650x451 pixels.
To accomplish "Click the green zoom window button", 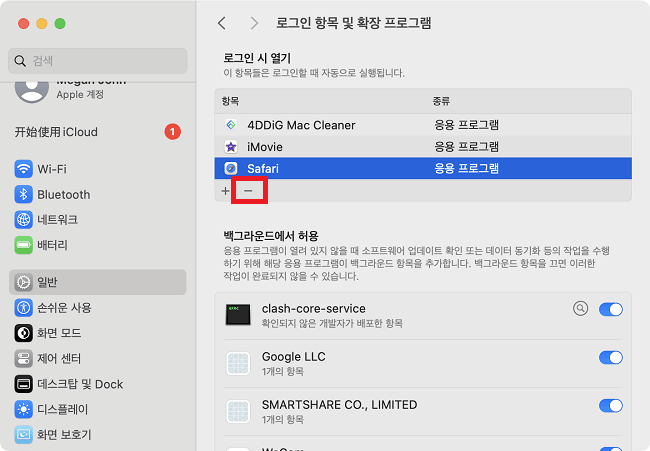I will click(60, 24).
